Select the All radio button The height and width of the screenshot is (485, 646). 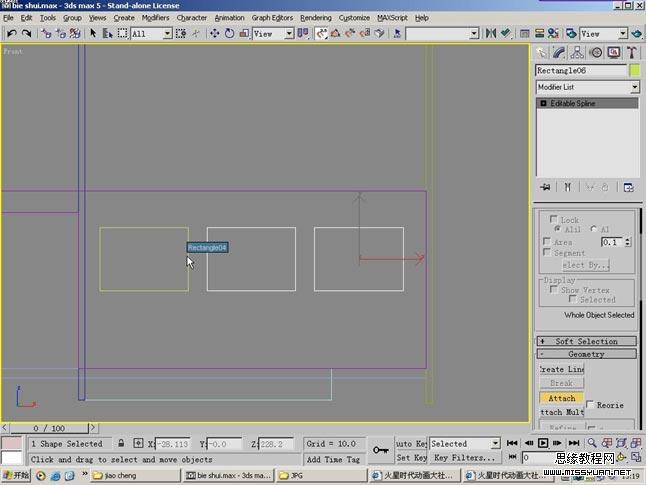coord(594,228)
